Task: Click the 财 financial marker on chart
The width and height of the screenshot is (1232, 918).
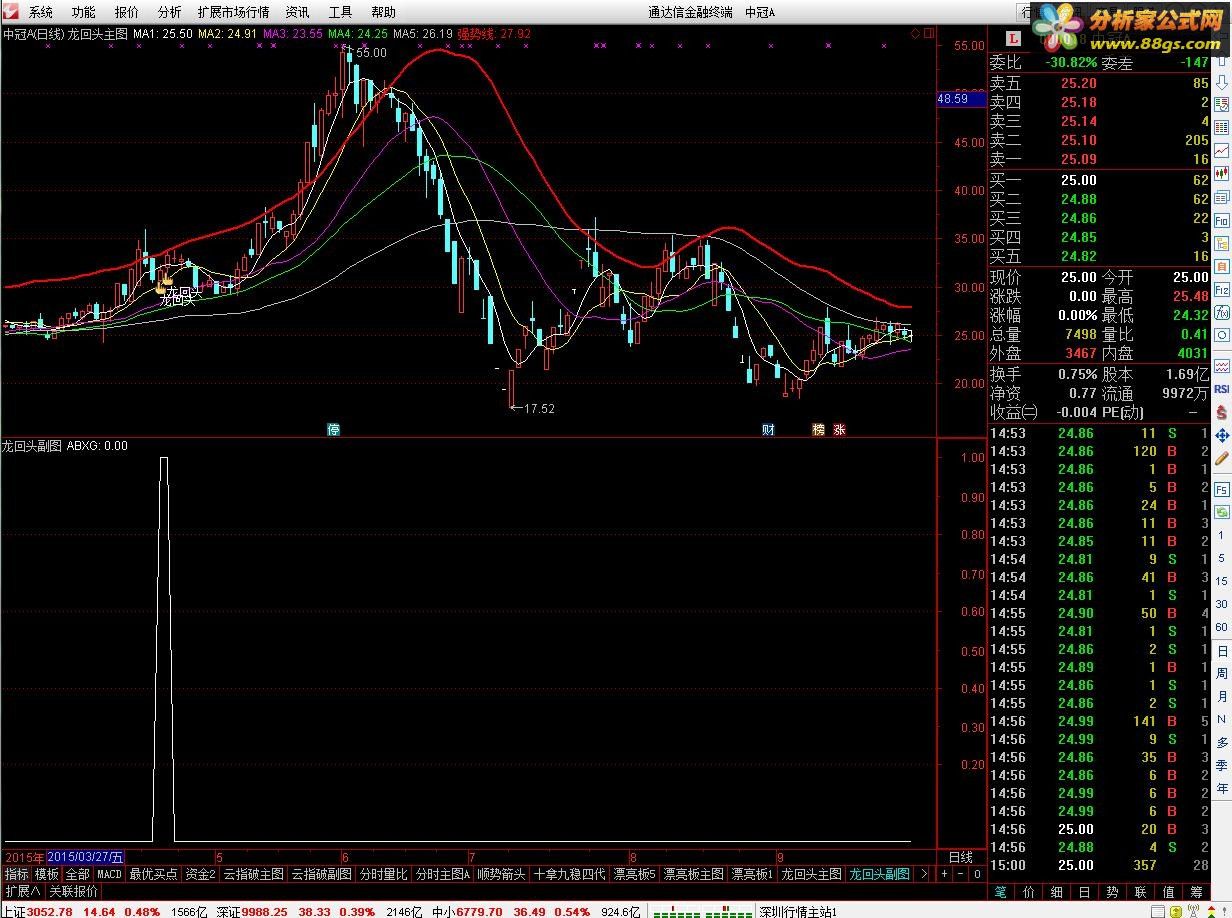Action: (x=768, y=430)
